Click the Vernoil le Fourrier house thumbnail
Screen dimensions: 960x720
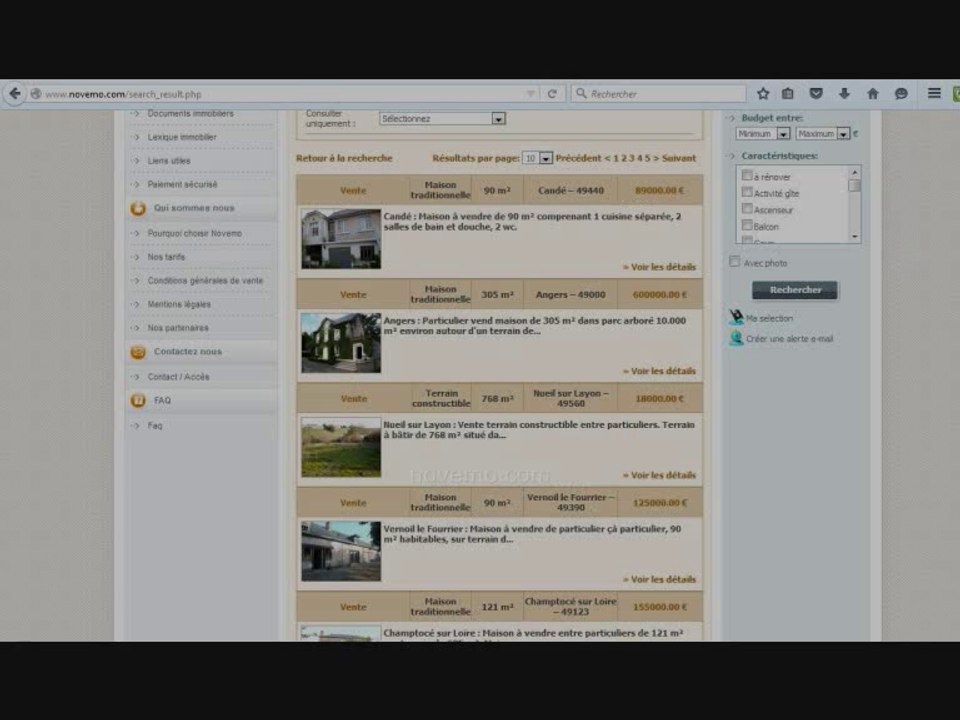click(341, 551)
